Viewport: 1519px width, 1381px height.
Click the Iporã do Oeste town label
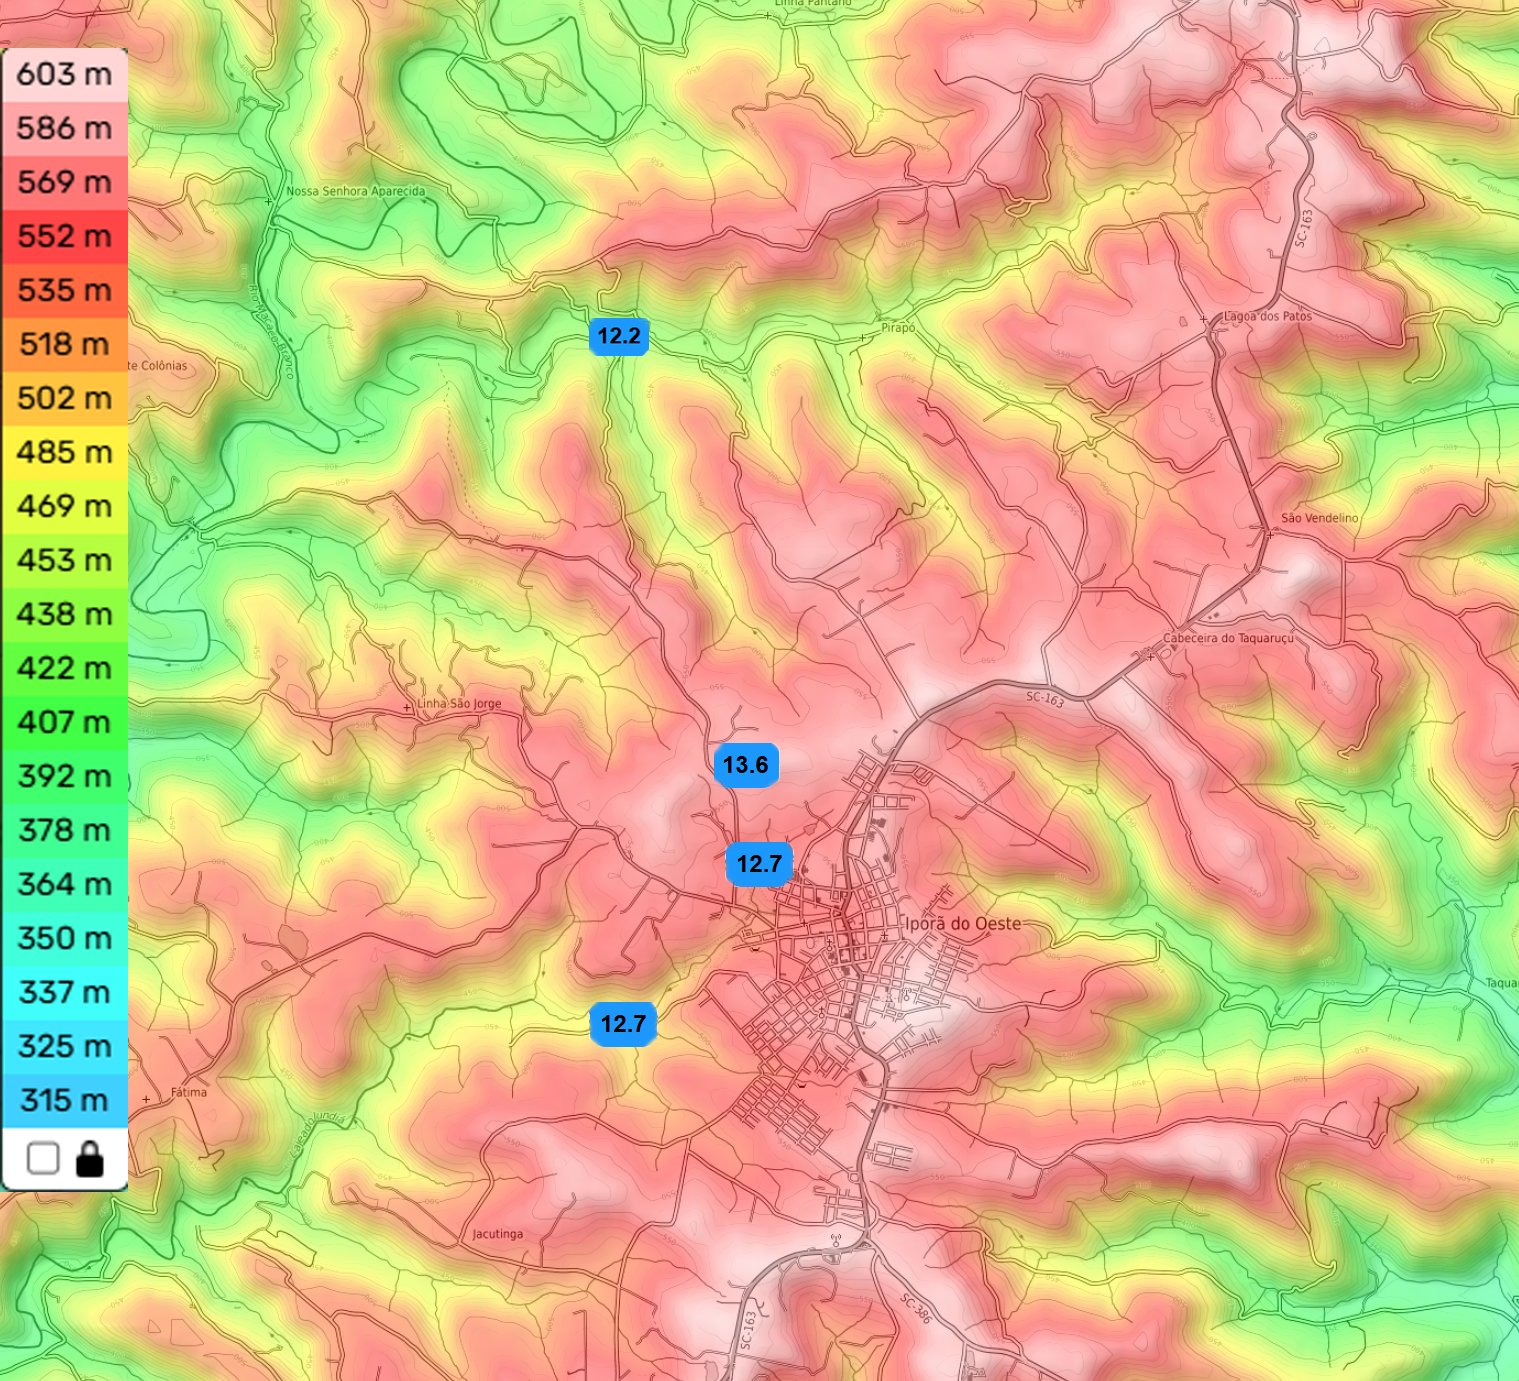(963, 923)
